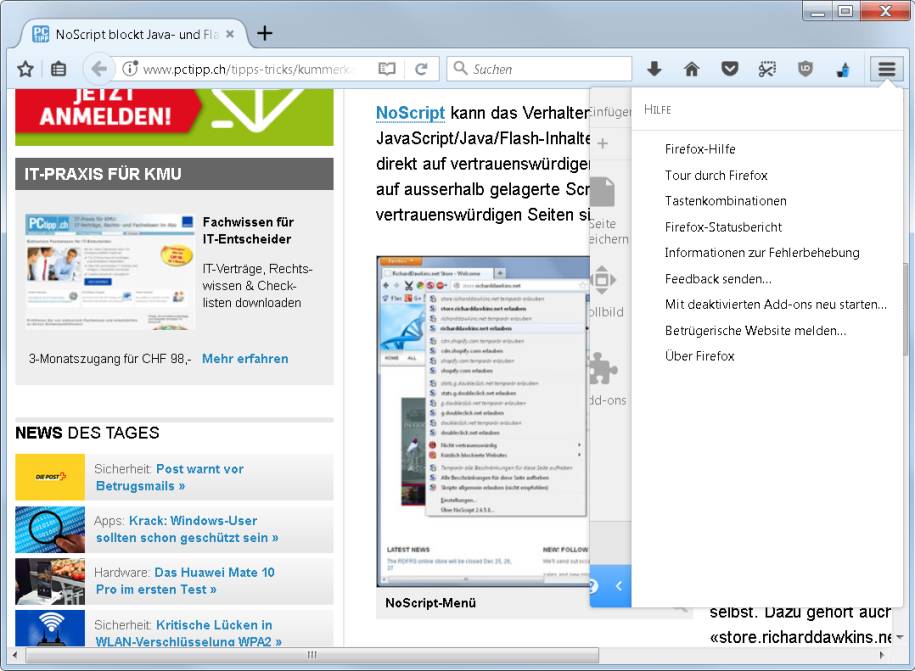
Task: Open the NoScript article link
Action: click(410, 113)
